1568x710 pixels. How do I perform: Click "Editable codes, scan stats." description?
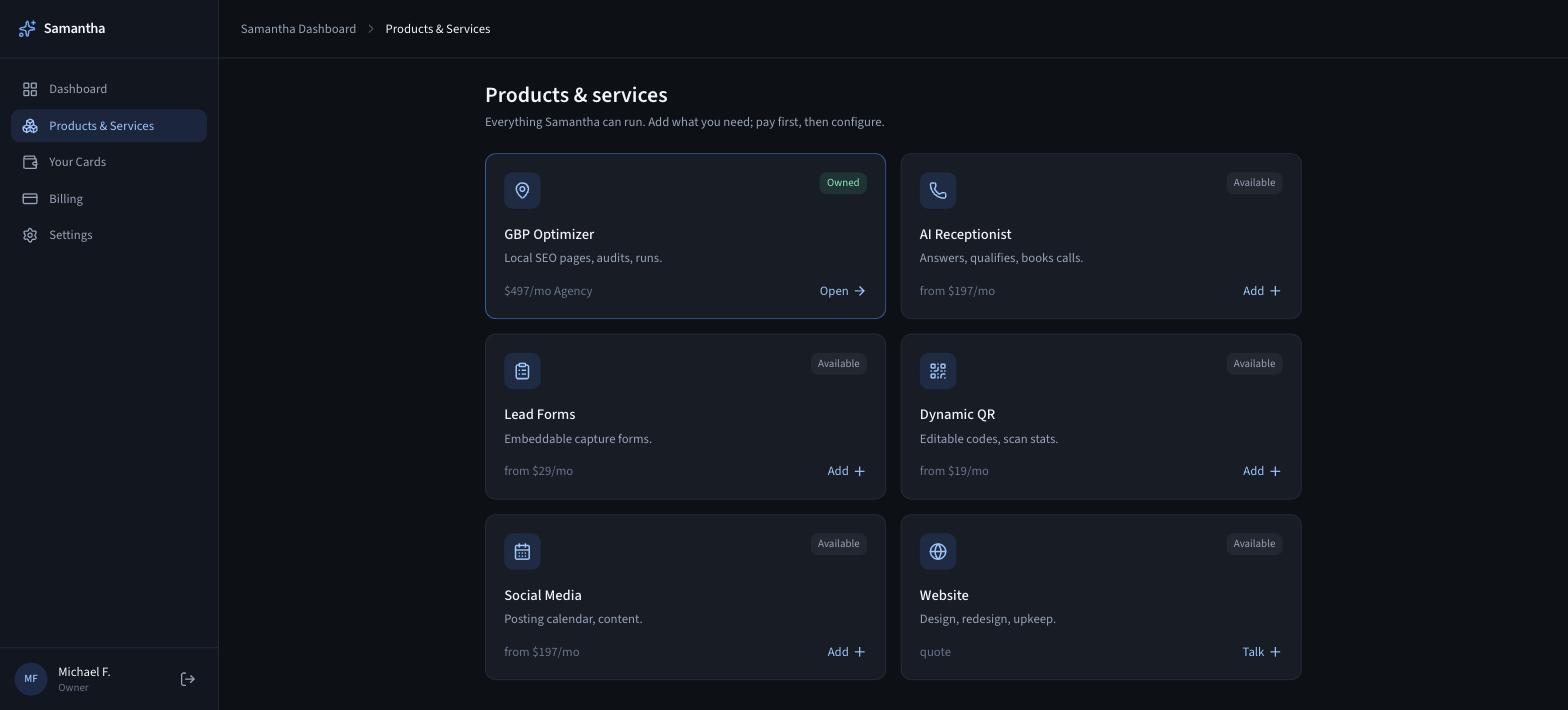click(989, 439)
